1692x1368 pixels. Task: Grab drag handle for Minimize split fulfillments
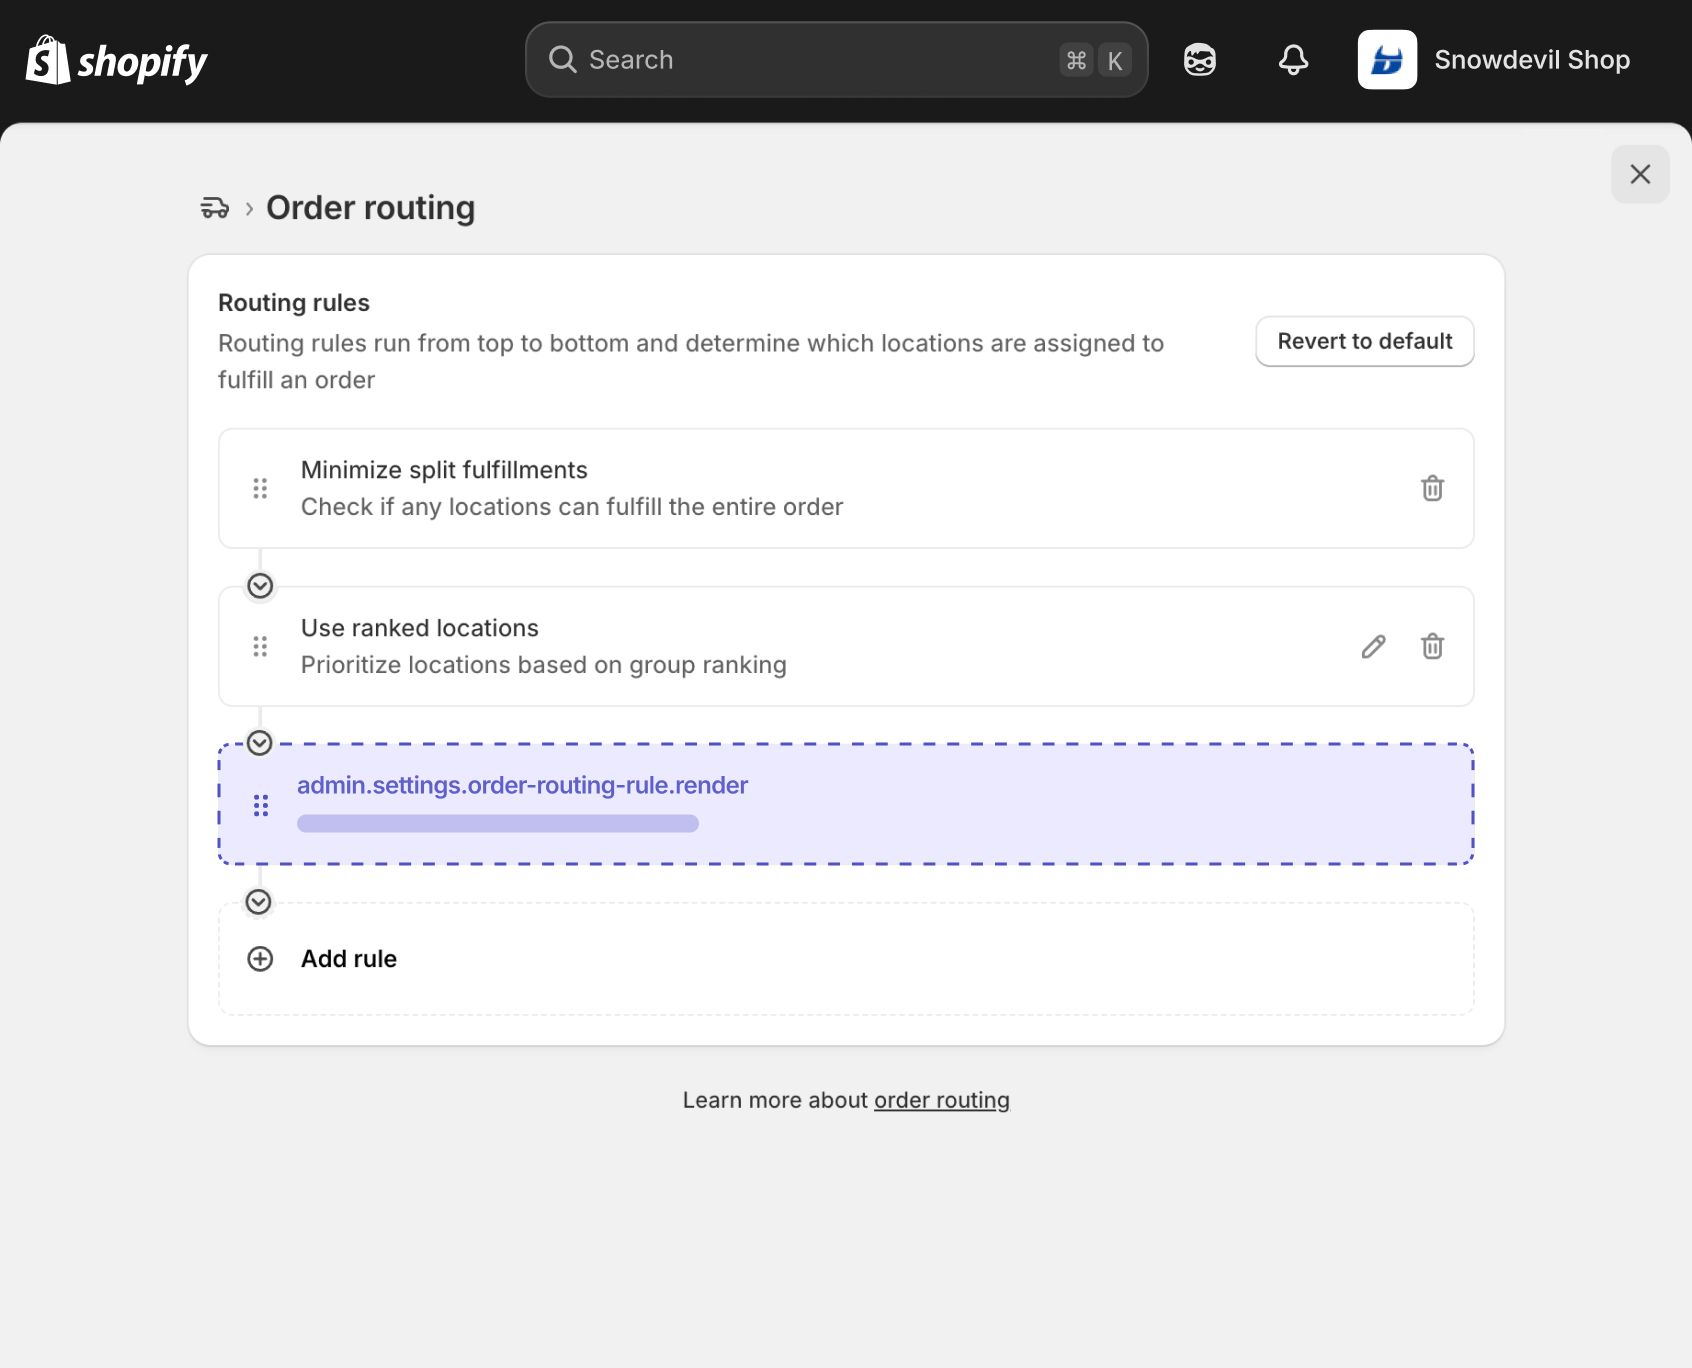(260, 488)
